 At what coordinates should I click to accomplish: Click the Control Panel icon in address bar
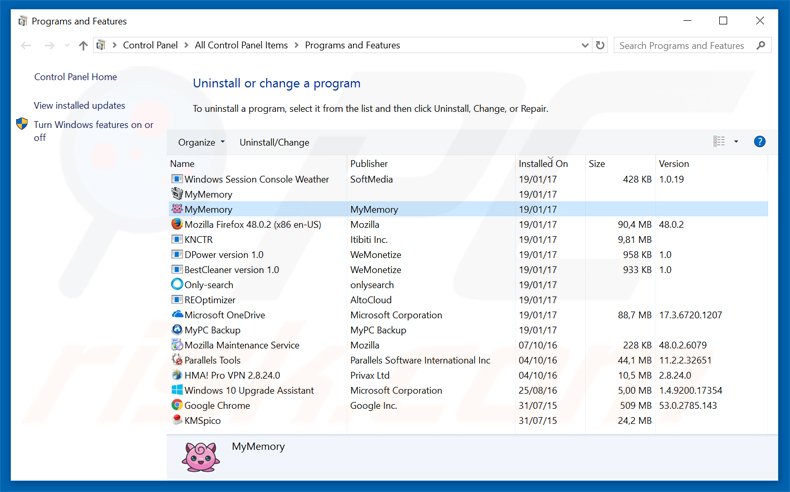point(101,45)
